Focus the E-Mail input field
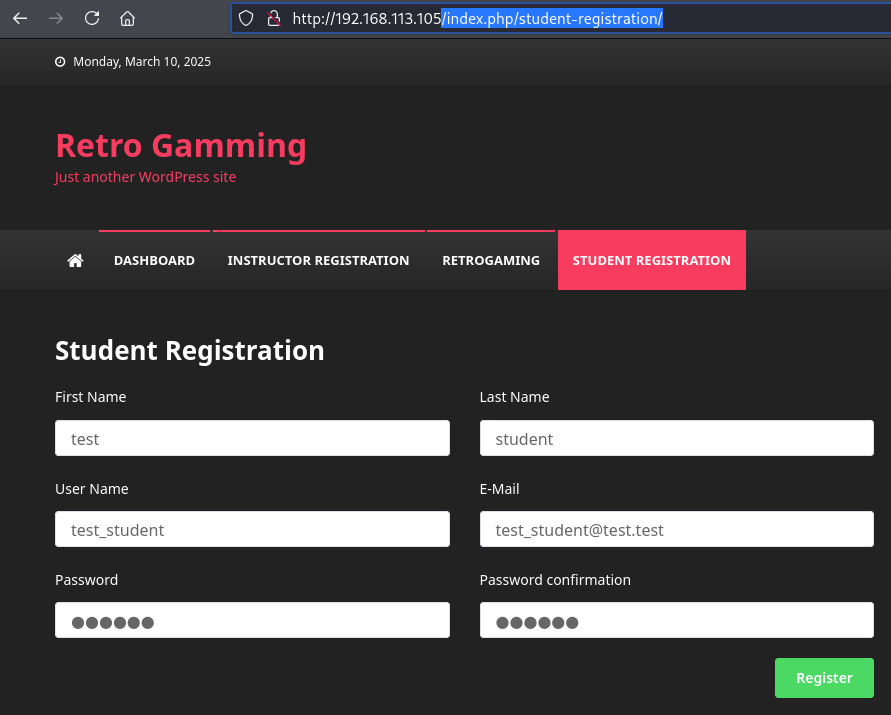The width and height of the screenshot is (891, 715). [677, 529]
